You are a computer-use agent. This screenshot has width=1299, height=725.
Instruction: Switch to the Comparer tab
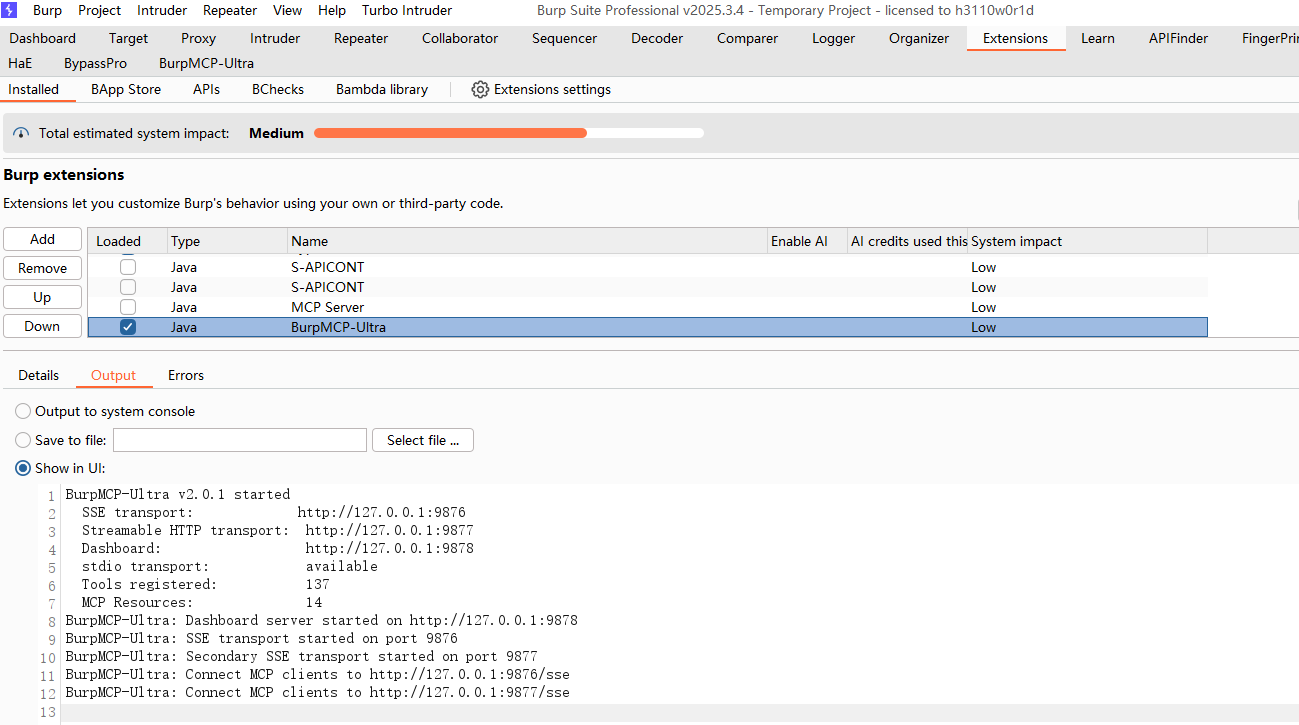[747, 38]
